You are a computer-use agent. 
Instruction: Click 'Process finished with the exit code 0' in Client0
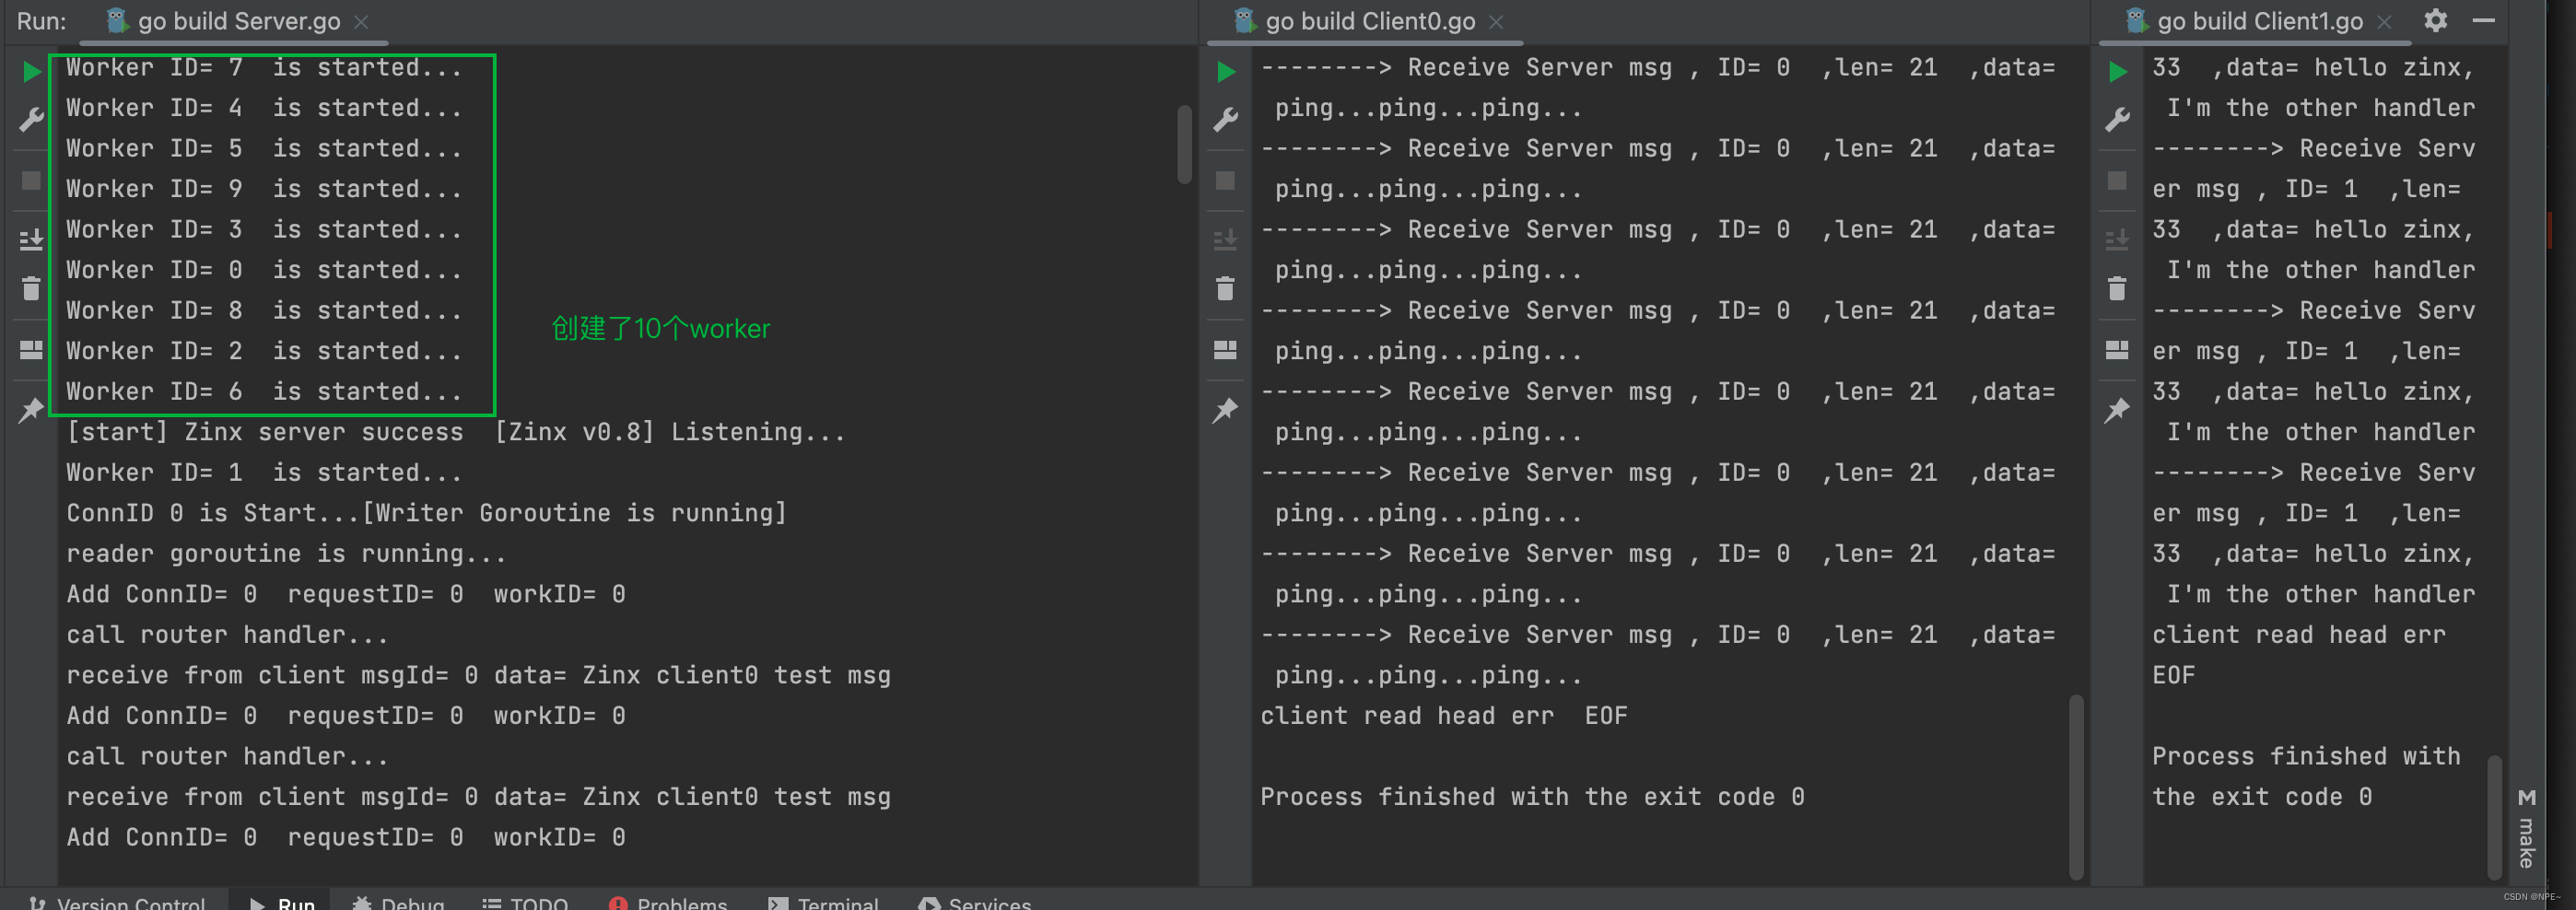click(x=1532, y=797)
